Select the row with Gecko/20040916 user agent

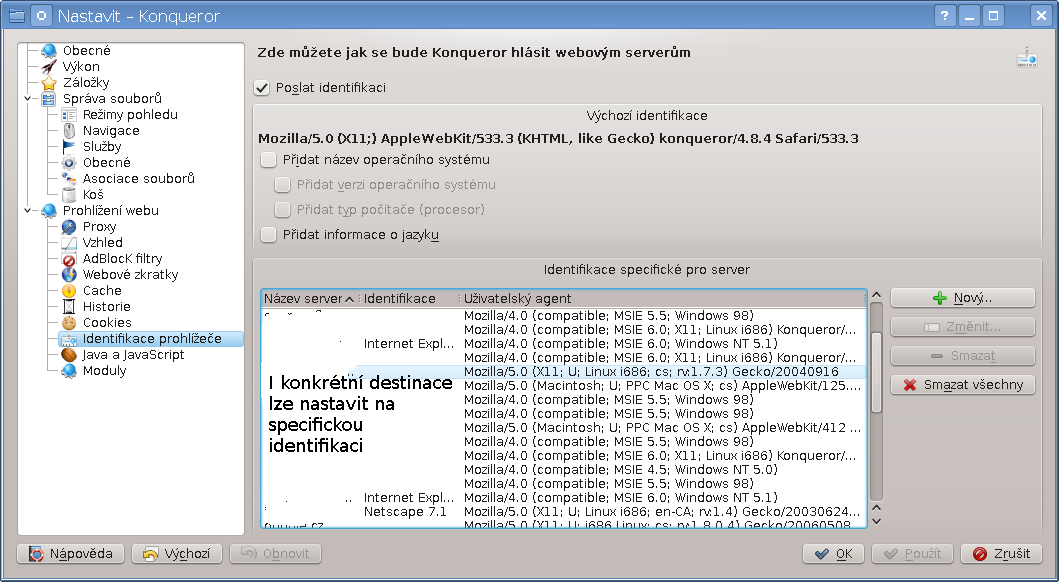pyautogui.click(x=563, y=372)
